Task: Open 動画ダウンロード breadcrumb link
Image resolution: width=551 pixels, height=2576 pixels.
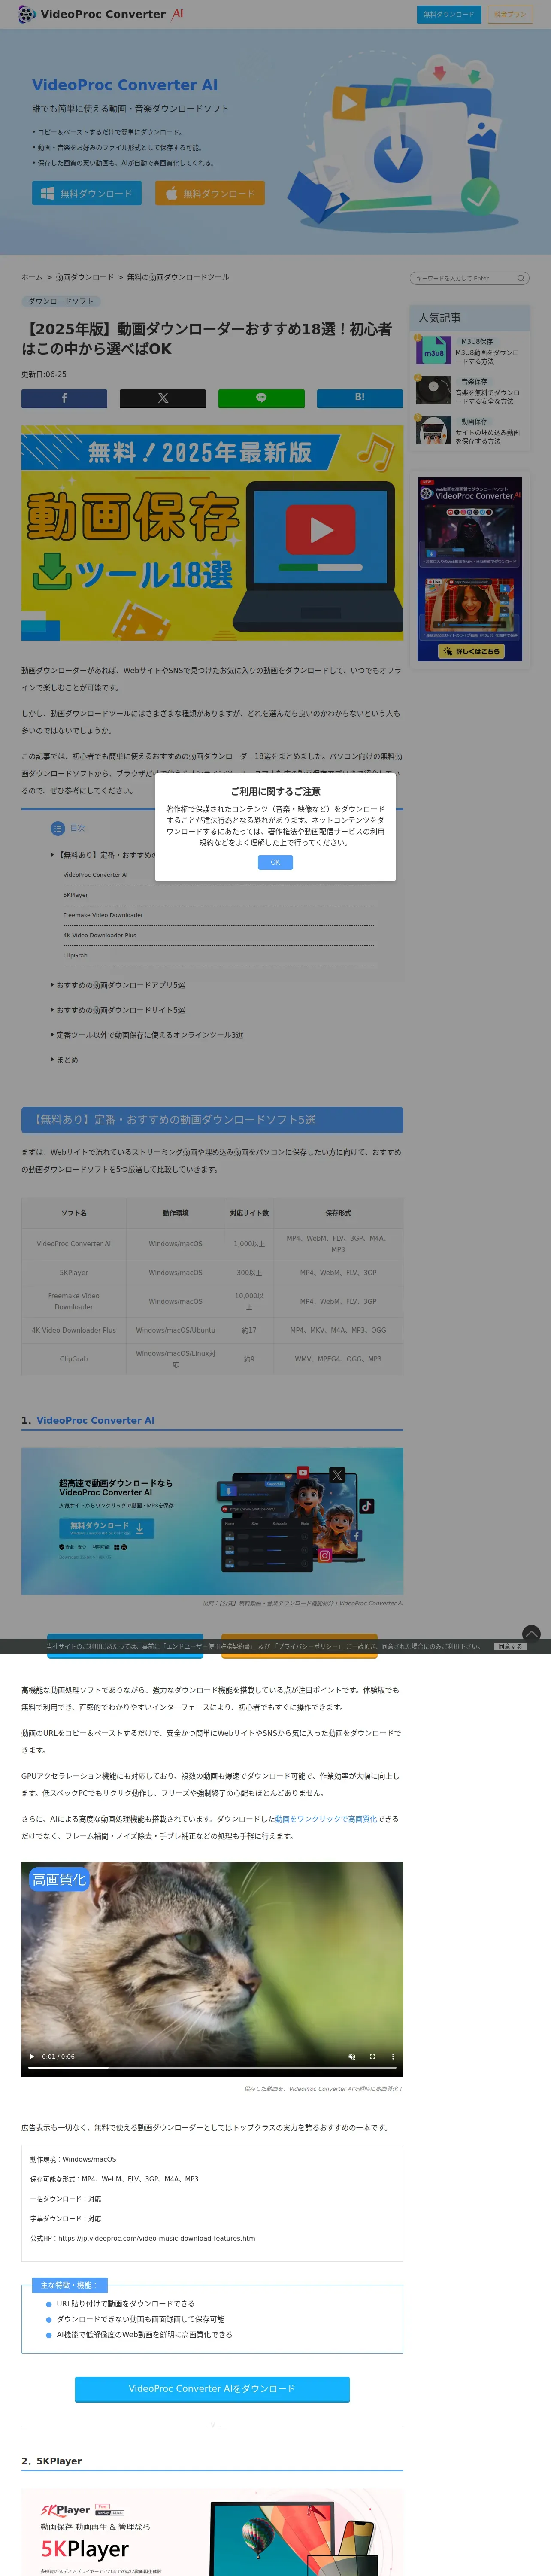Action: tap(84, 277)
